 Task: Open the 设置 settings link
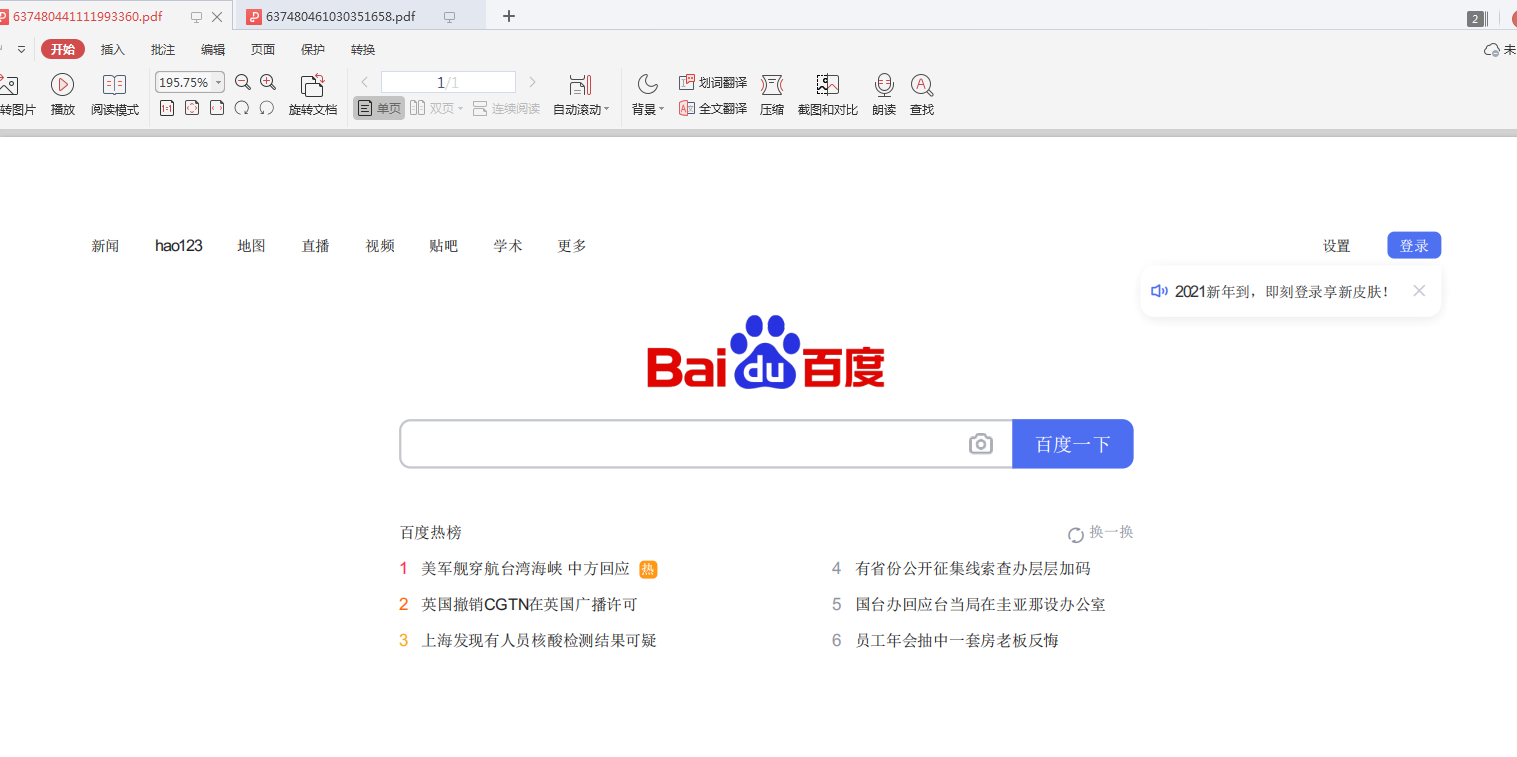(x=1336, y=246)
